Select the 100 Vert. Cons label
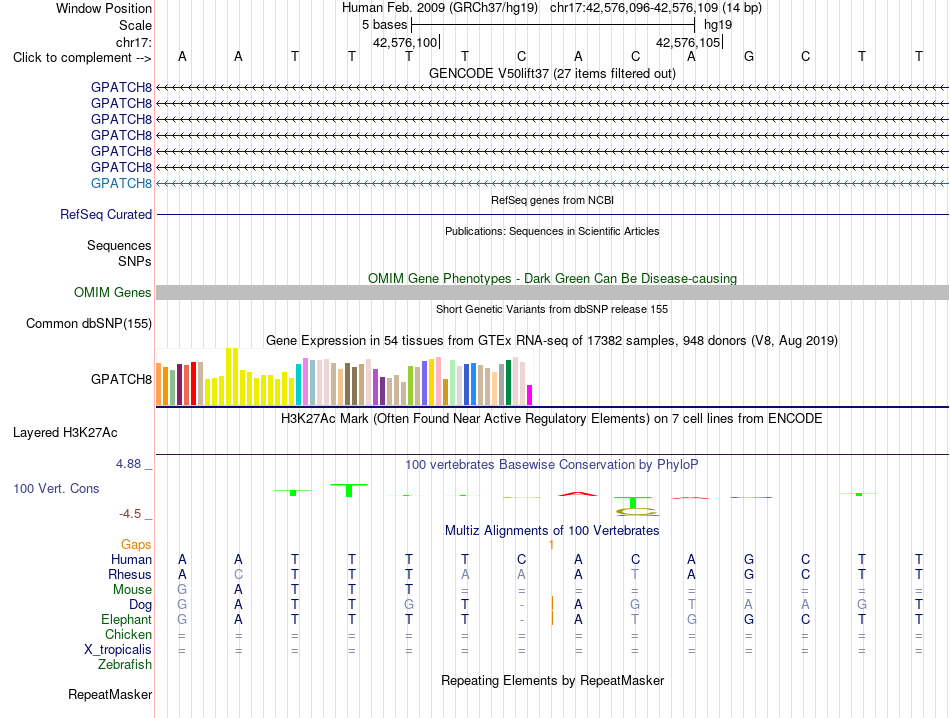950x718 pixels. [x=56, y=488]
